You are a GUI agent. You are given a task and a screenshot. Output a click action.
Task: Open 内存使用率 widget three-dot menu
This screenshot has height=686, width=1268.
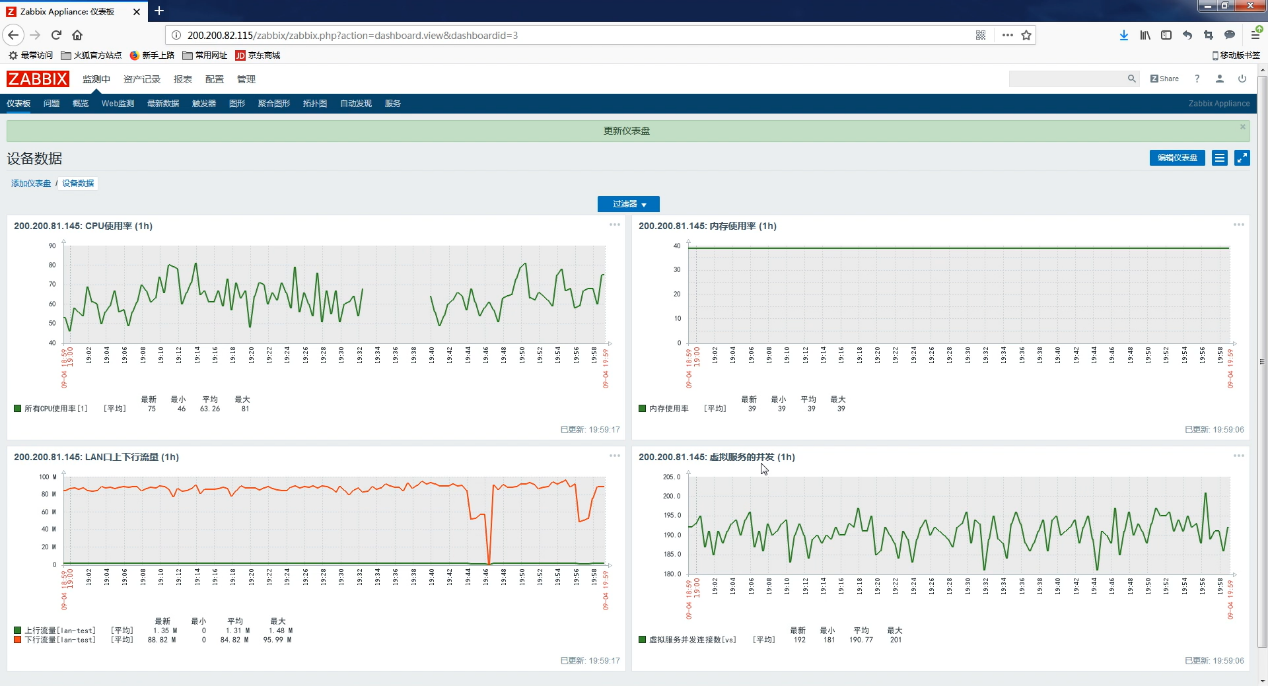pyautogui.click(x=1239, y=225)
